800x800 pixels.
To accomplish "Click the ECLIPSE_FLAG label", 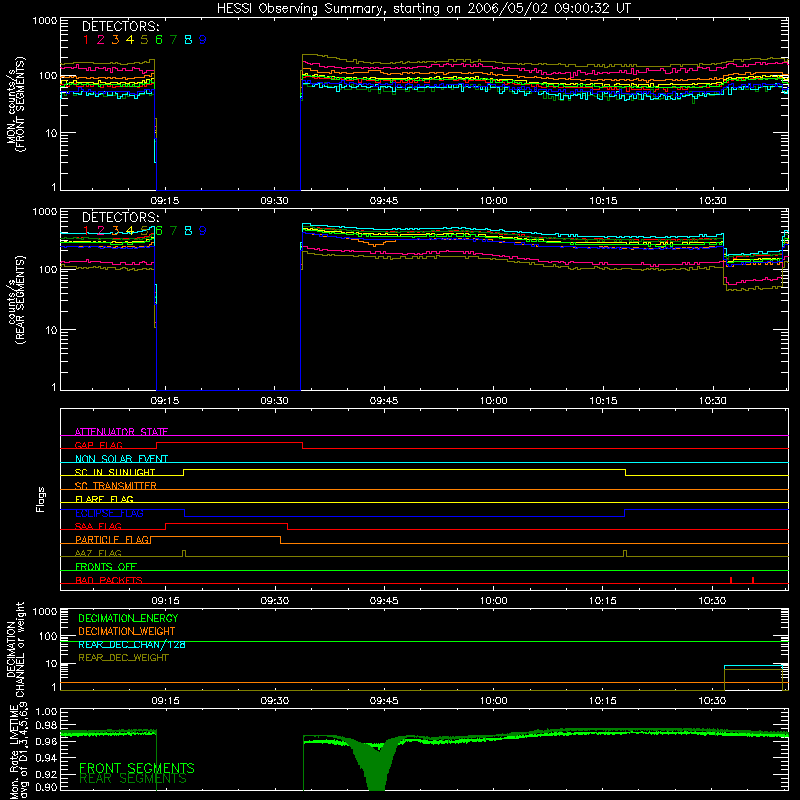I will pyautogui.click(x=109, y=513).
